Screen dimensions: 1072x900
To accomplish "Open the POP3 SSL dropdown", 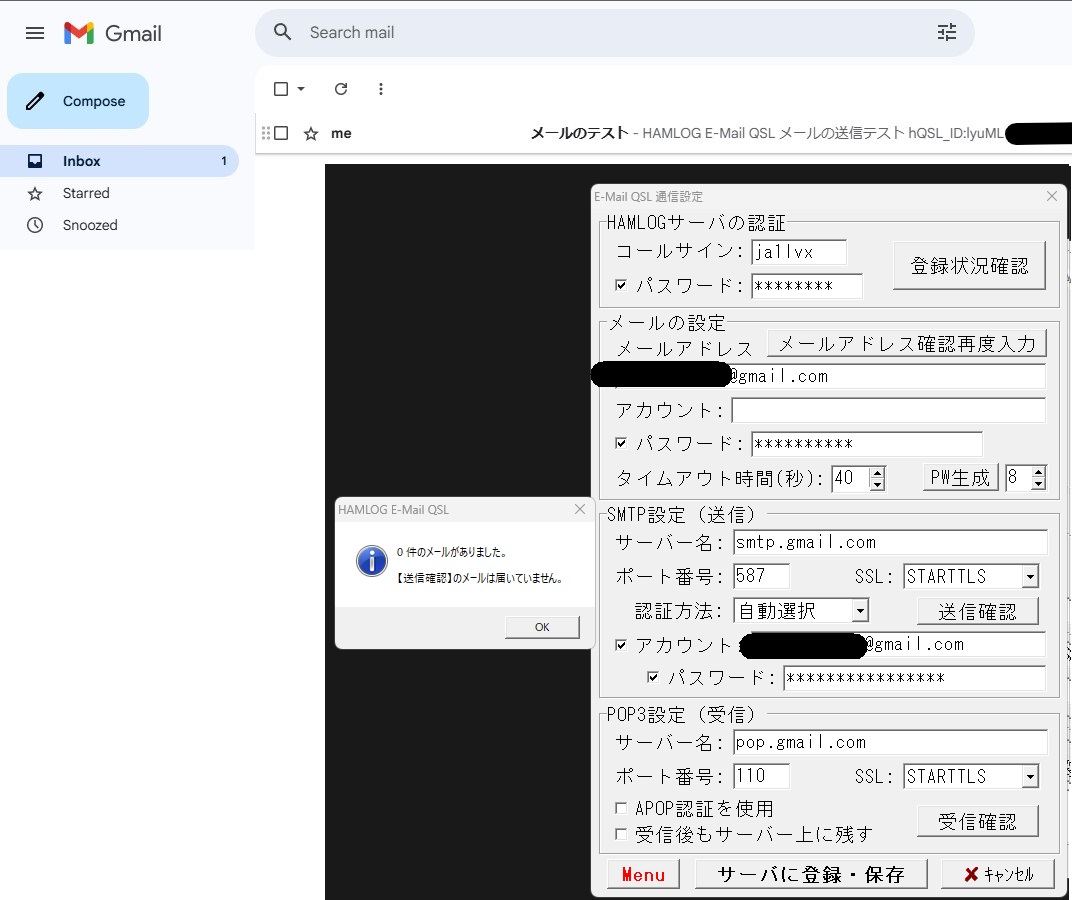I will 1030,777.
